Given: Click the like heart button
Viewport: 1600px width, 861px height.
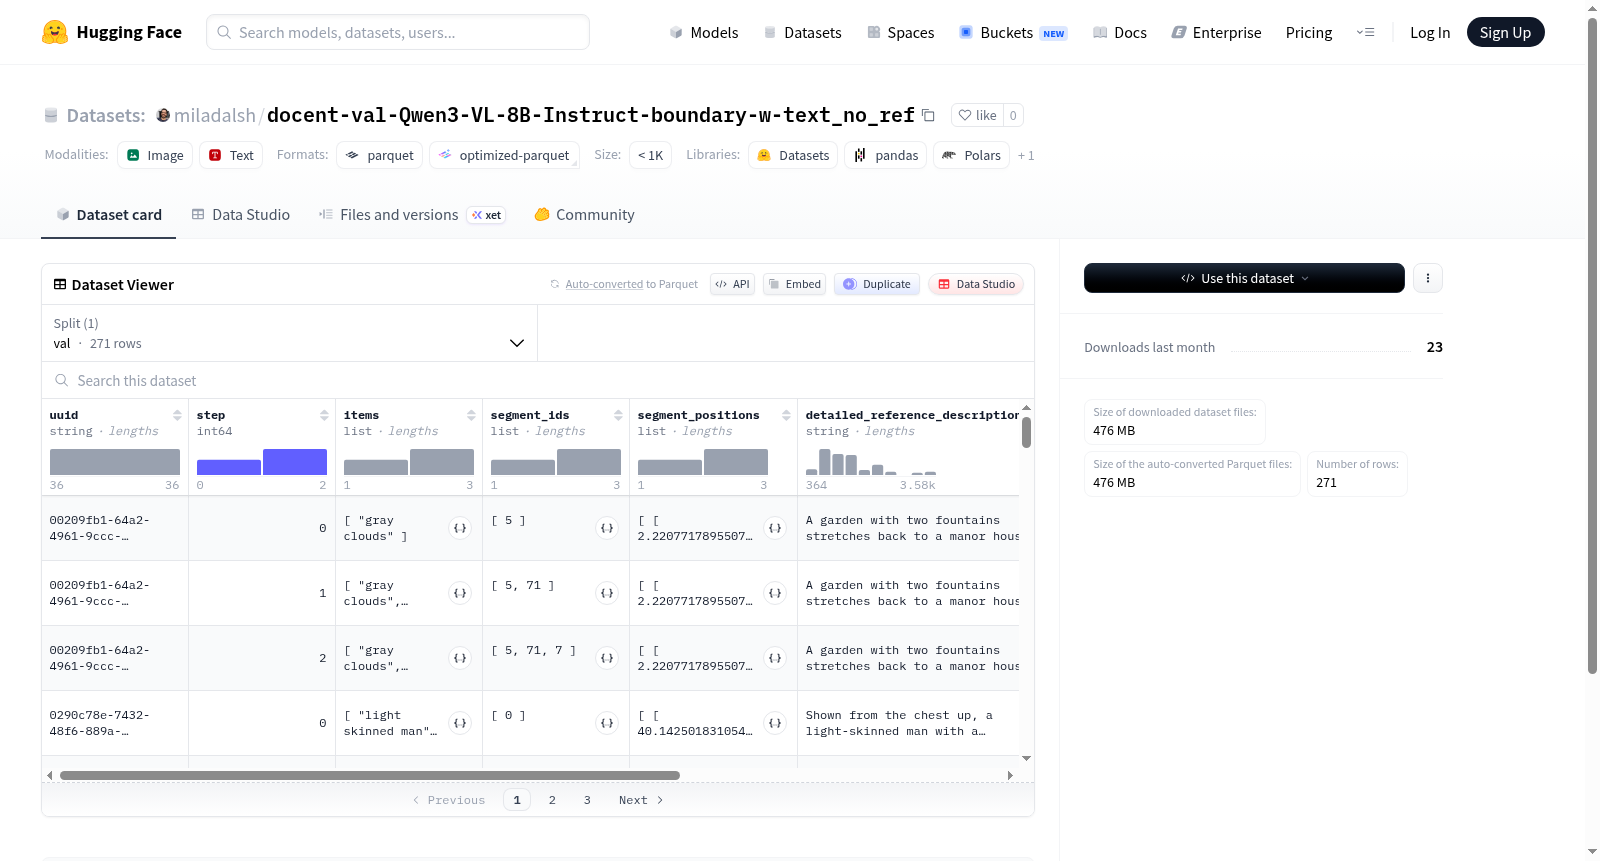Looking at the screenshot, I should tap(977, 115).
